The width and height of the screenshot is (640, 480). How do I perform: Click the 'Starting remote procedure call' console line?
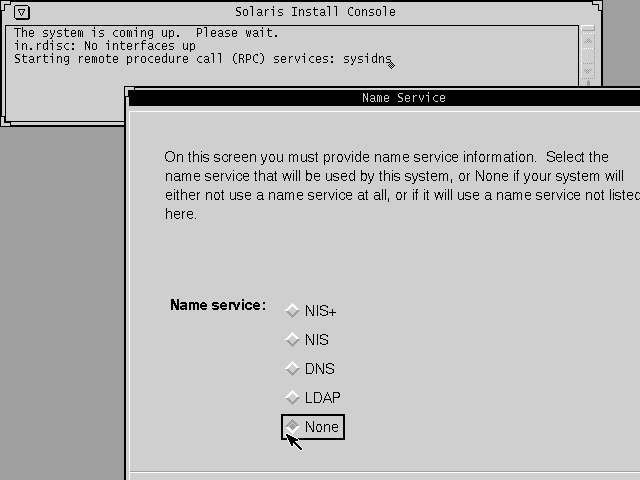pos(203,59)
